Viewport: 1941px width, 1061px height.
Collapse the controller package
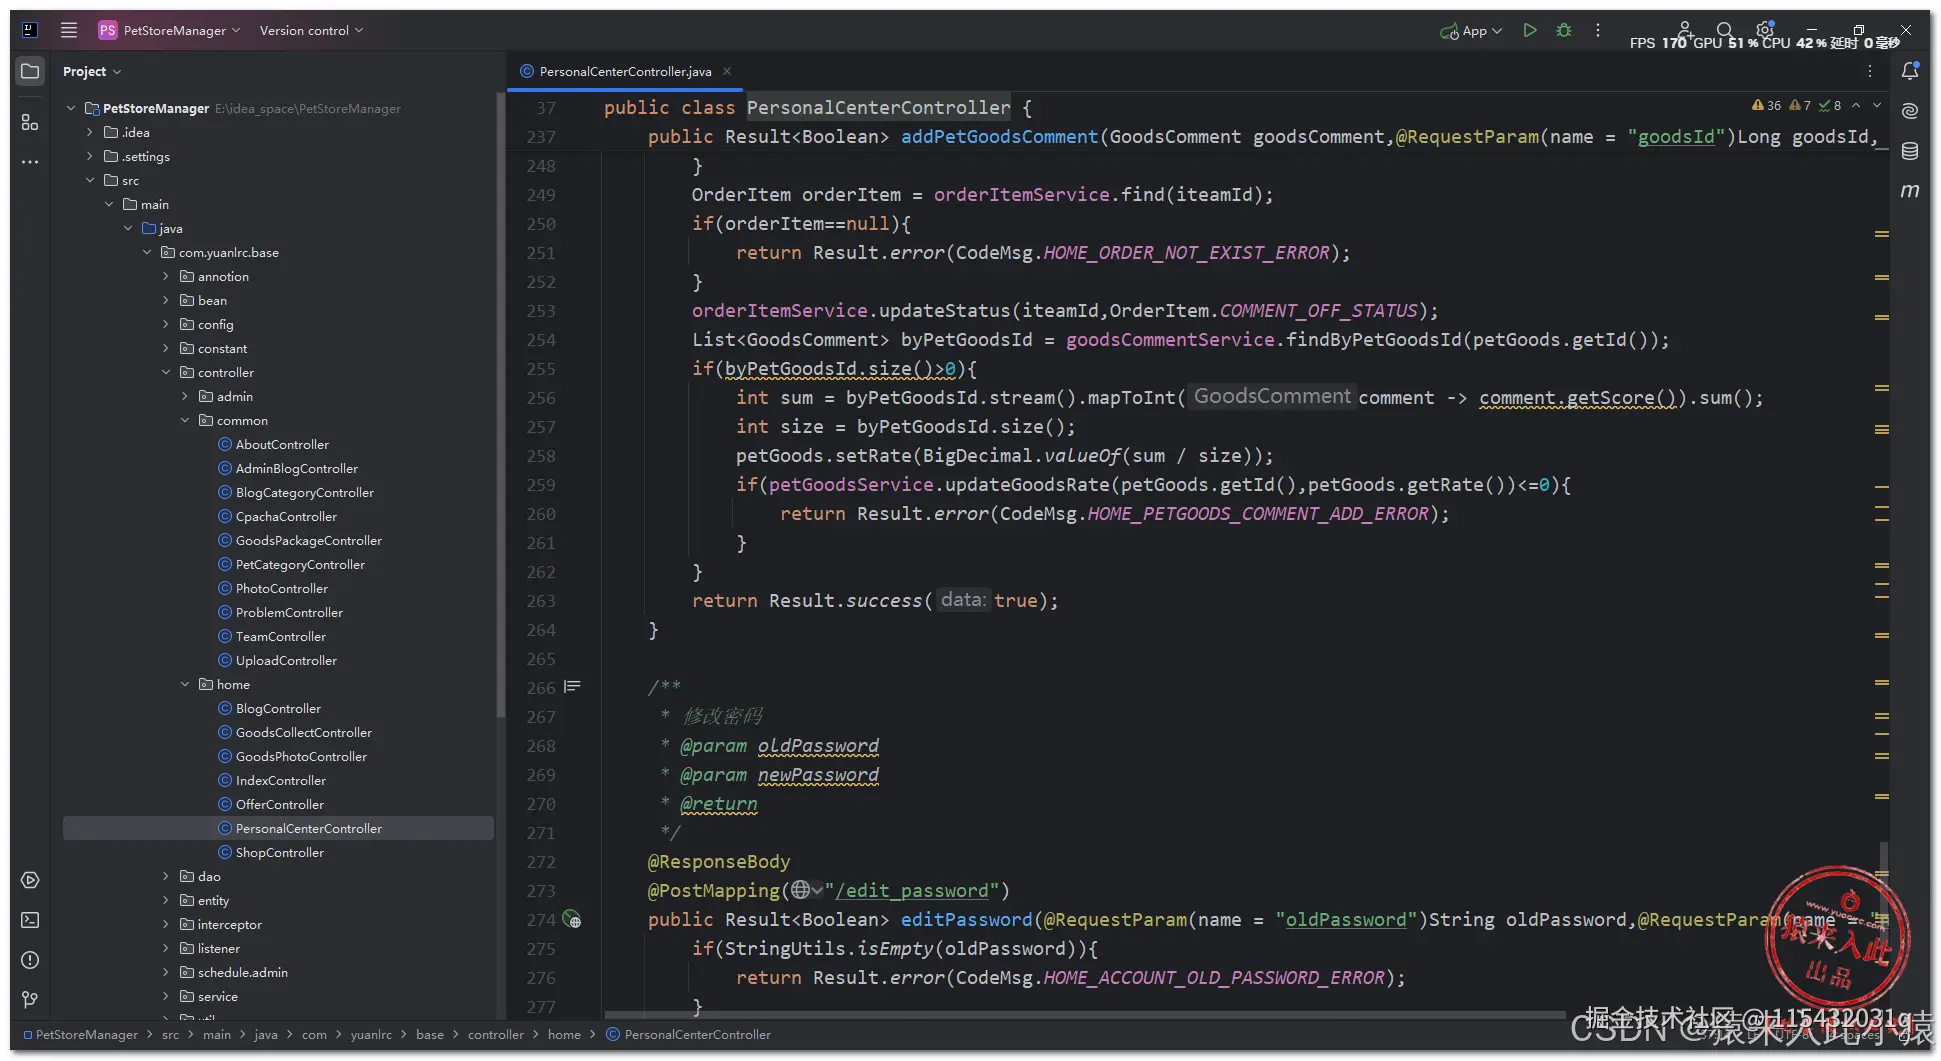tap(166, 372)
